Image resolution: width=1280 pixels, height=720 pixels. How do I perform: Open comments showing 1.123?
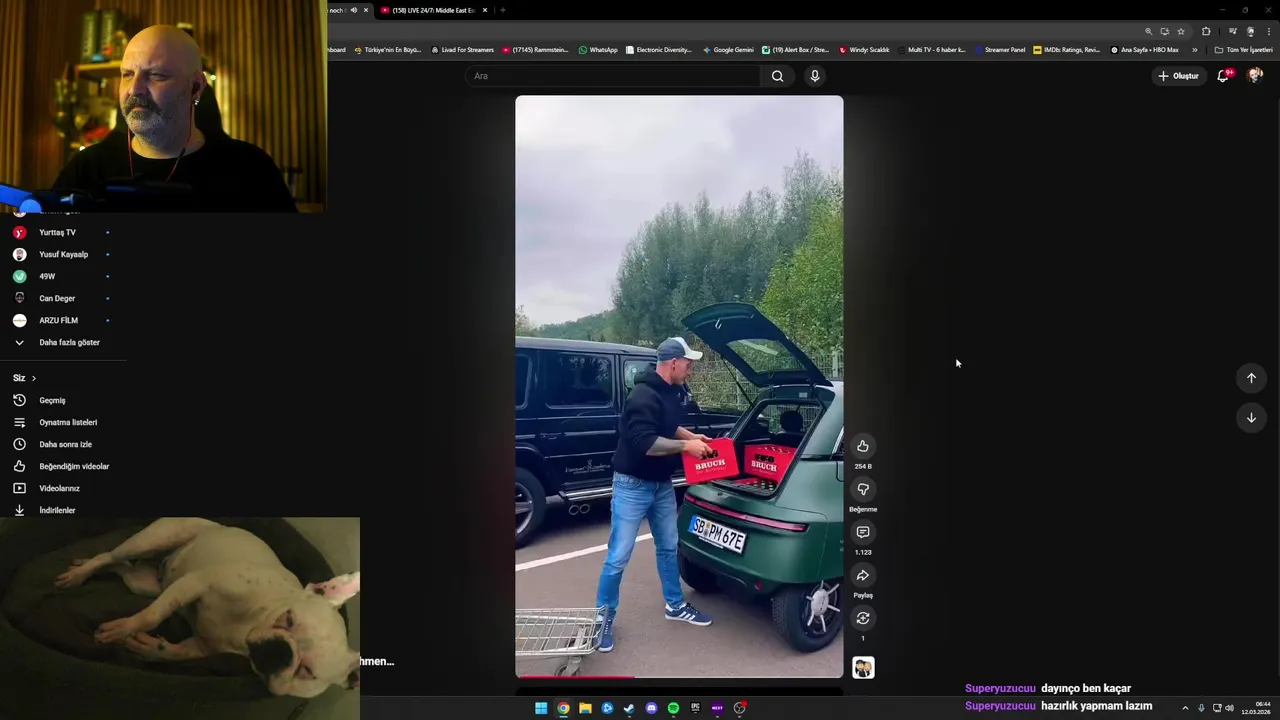[863, 532]
